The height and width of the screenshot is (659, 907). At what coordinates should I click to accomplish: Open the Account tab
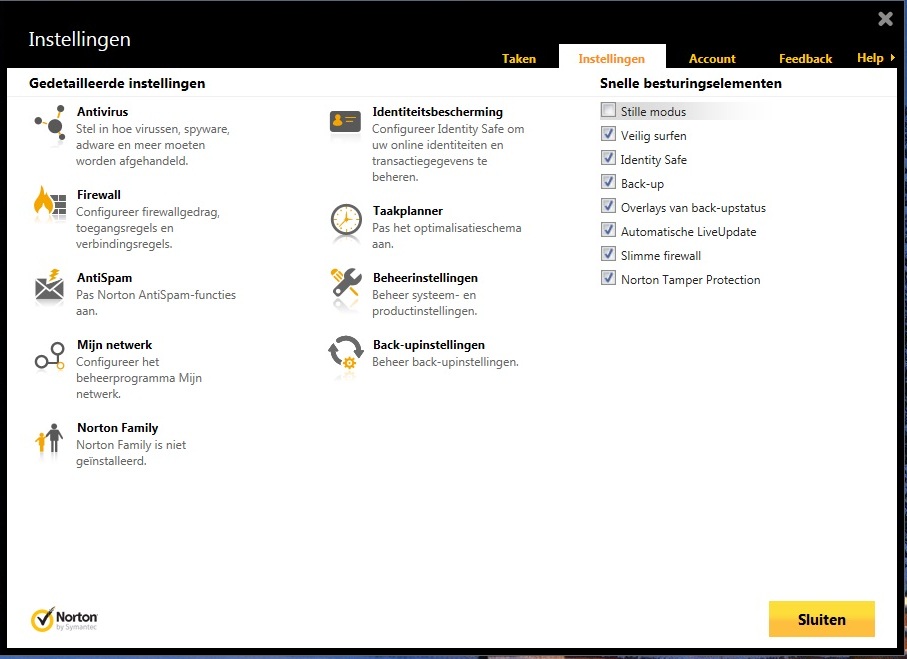712,58
